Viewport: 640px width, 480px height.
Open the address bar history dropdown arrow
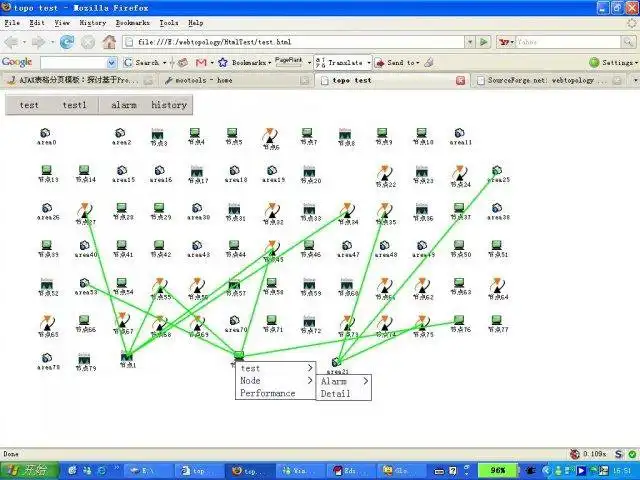point(470,42)
